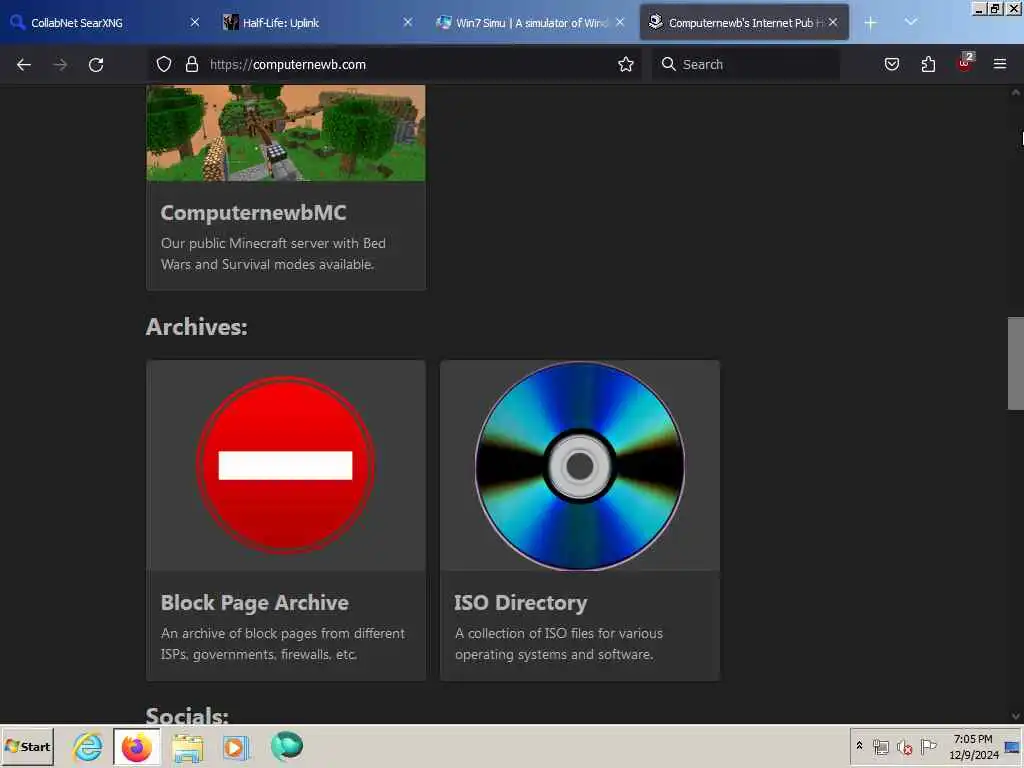Close the CollabNet SearXNG tab
The height and width of the screenshot is (768, 1024).
coord(195,22)
